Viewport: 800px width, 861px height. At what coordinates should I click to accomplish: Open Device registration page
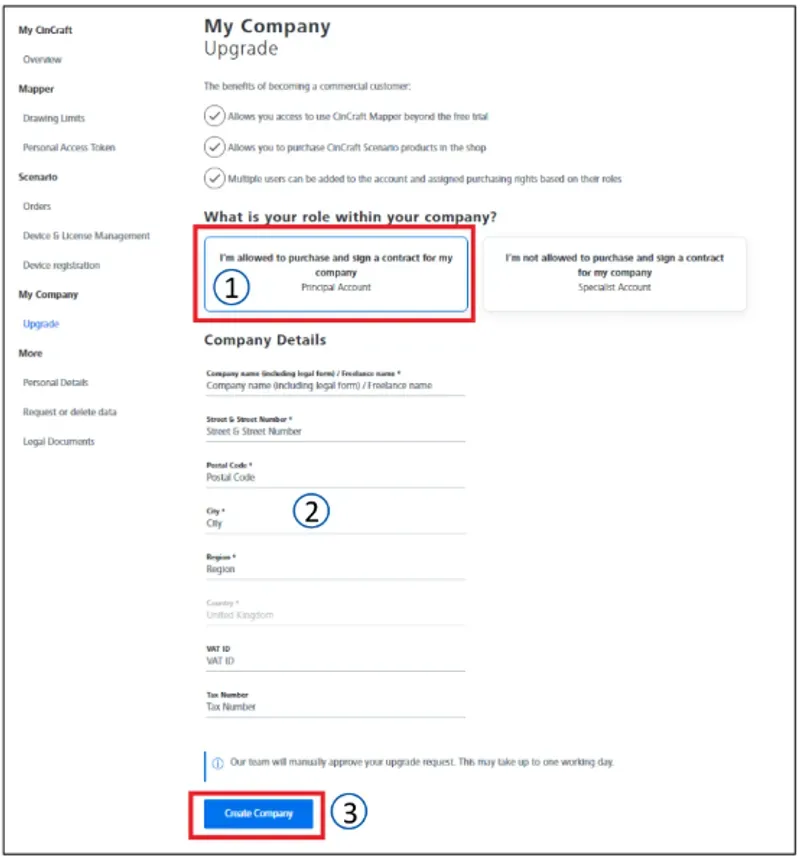click(x=61, y=265)
